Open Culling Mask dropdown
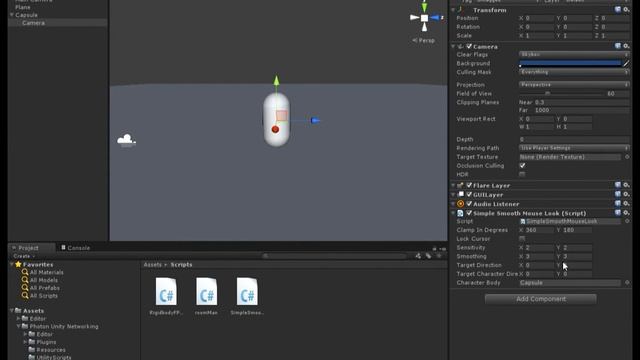The width and height of the screenshot is (640, 360). pyautogui.click(x=574, y=72)
